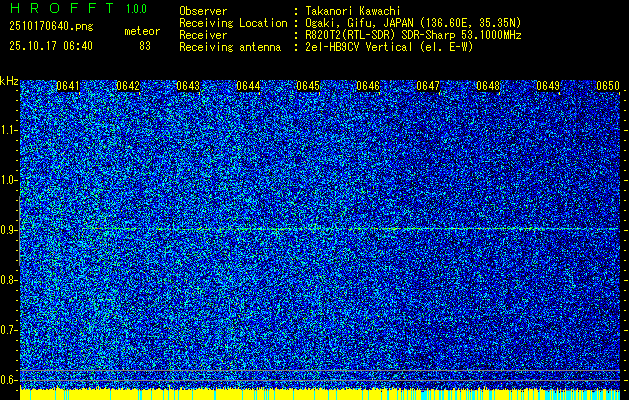Click the 0.9 kHz axis label
This screenshot has height=400, width=629.
(x=8, y=230)
